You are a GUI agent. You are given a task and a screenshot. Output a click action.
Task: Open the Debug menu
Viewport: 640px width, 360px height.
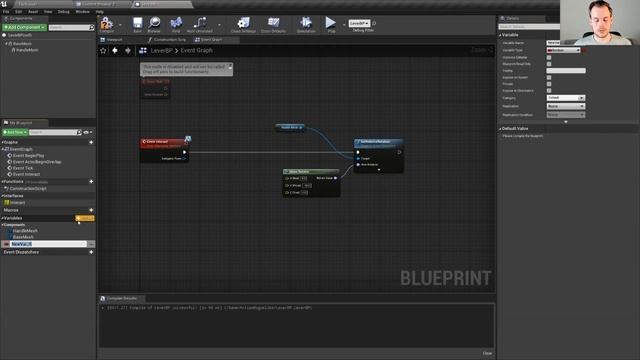(64, 12)
